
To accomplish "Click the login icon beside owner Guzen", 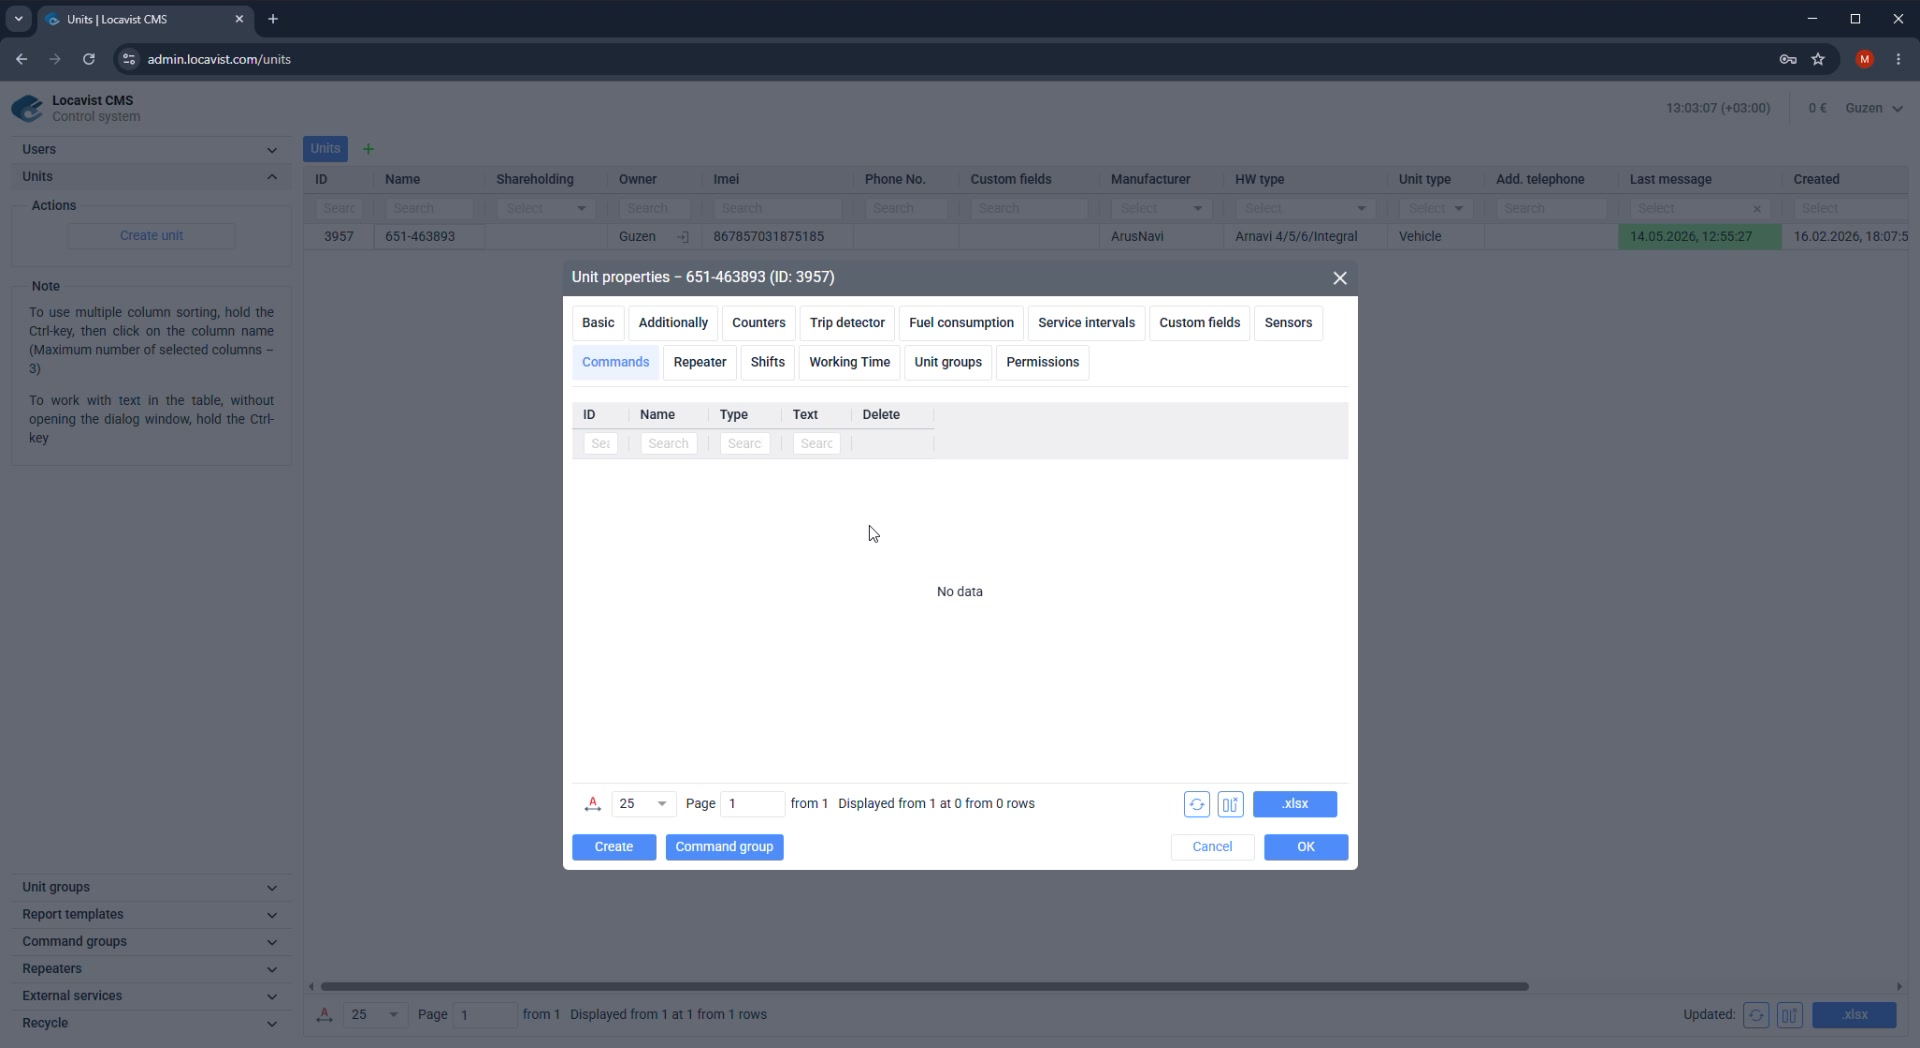I will (x=683, y=237).
